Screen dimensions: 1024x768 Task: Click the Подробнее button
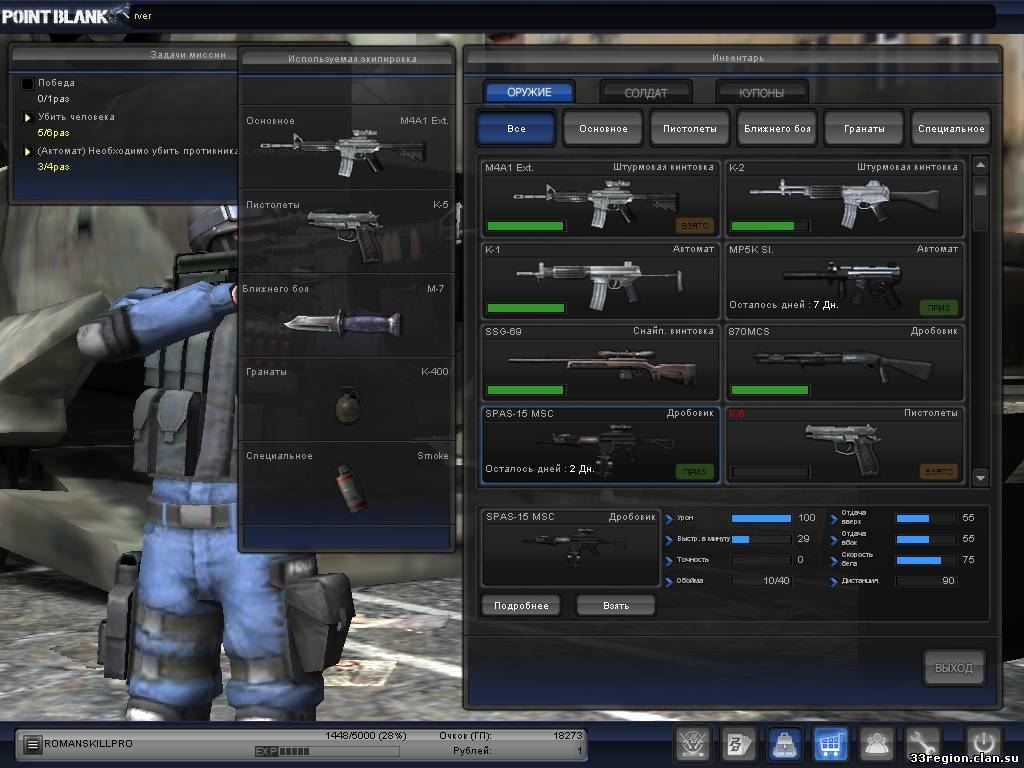click(x=521, y=605)
